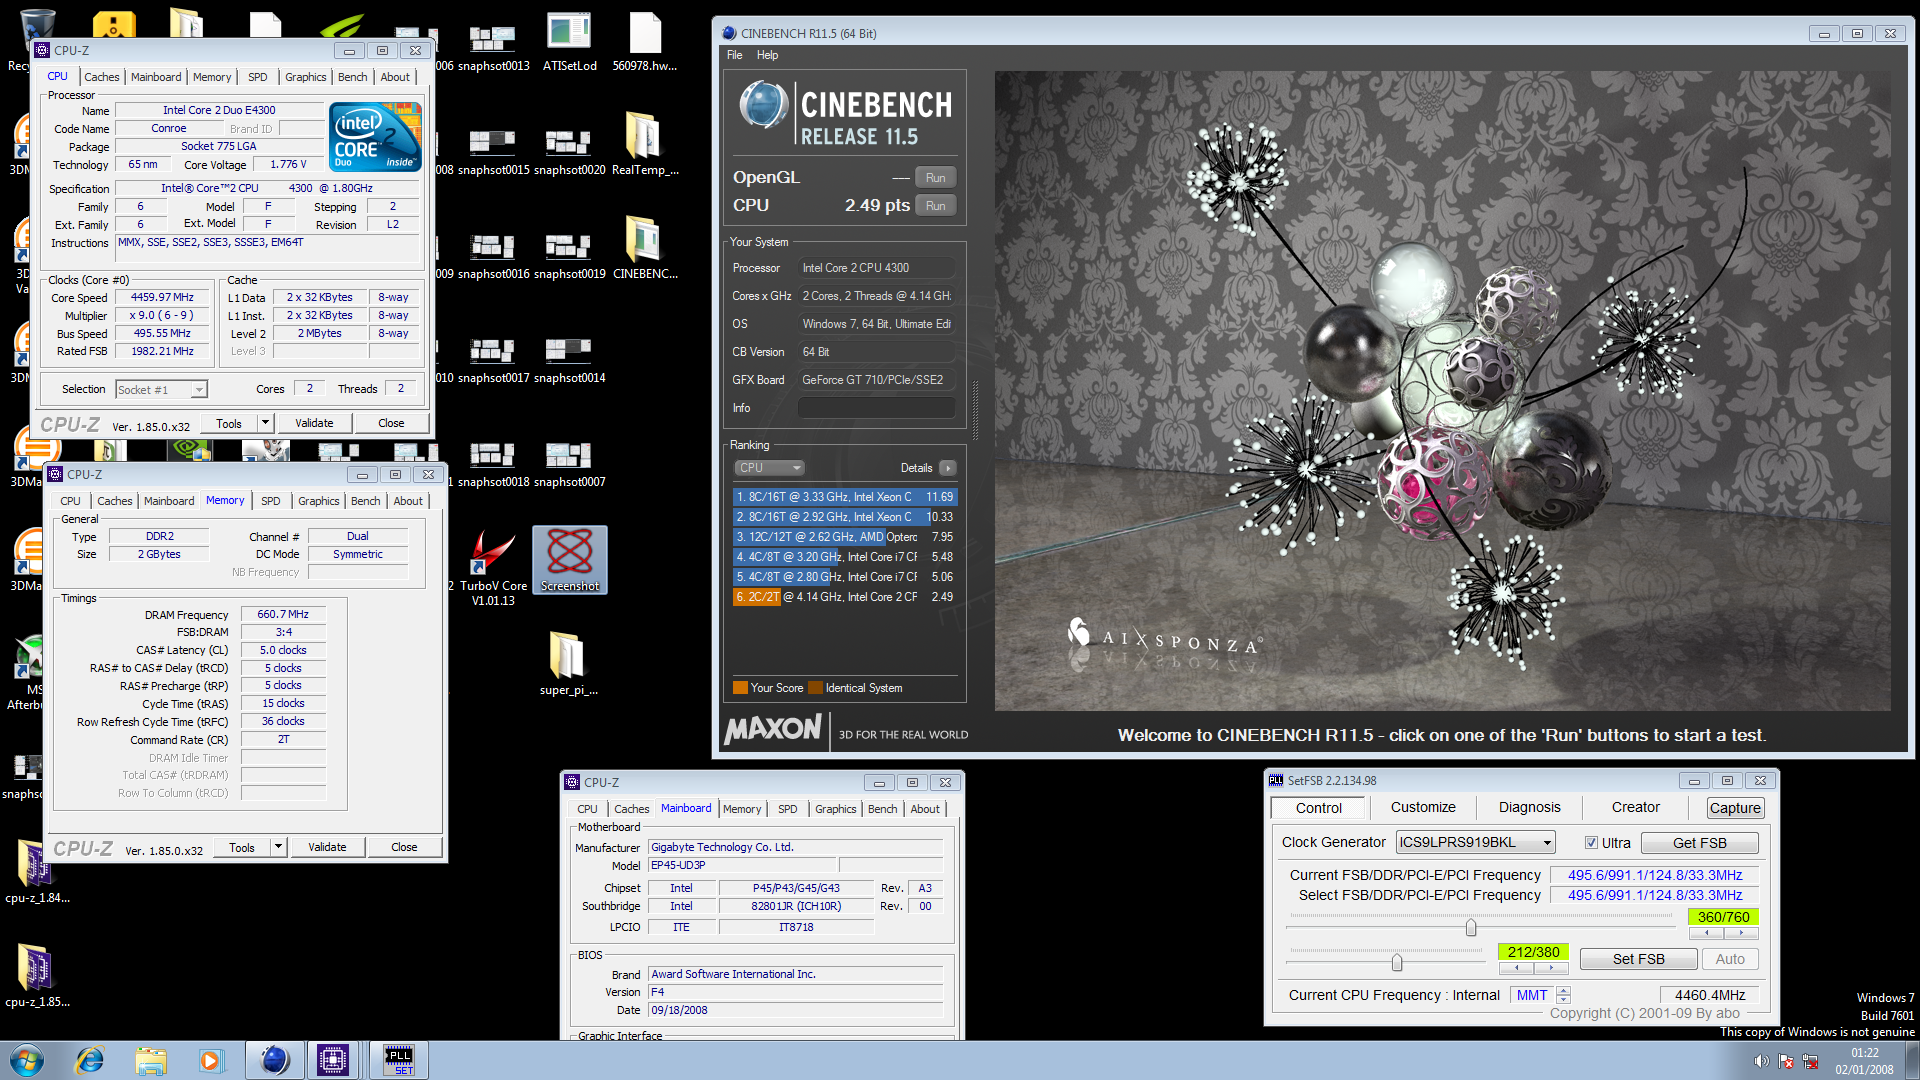The height and width of the screenshot is (1080, 1920).
Task: Click the MMT spinner in SetFSB
Action: click(1564, 995)
